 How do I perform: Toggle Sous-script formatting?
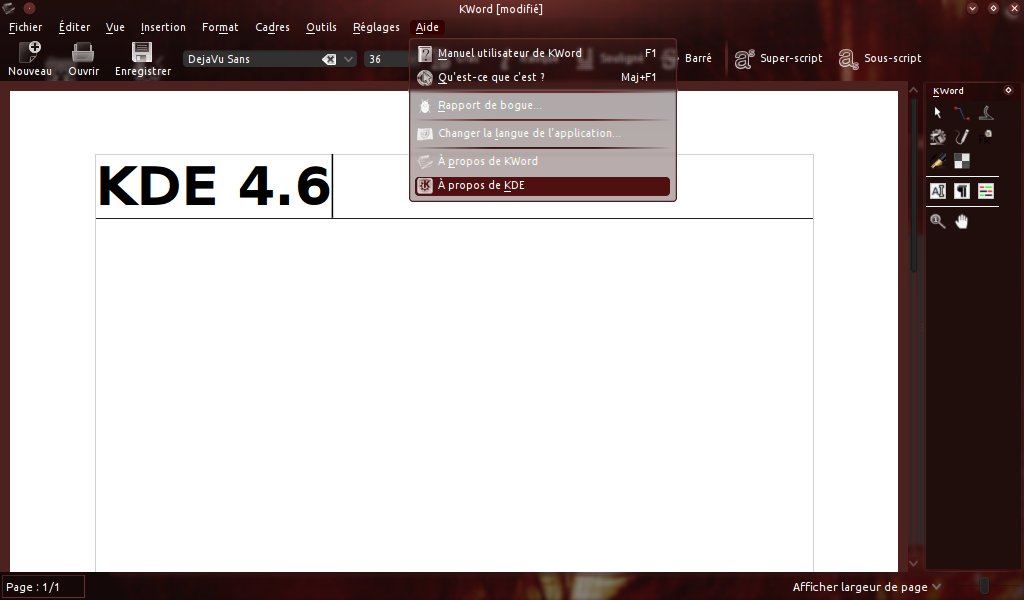pyautogui.click(x=880, y=58)
